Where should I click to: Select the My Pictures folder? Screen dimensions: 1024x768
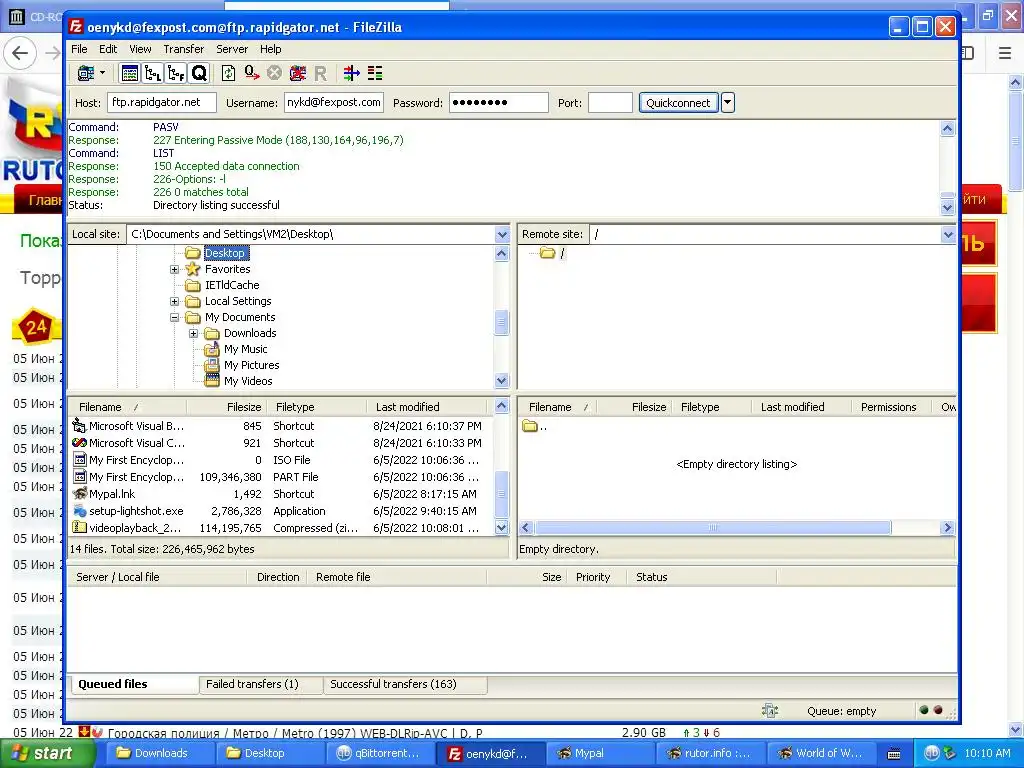(x=251, y=365)
